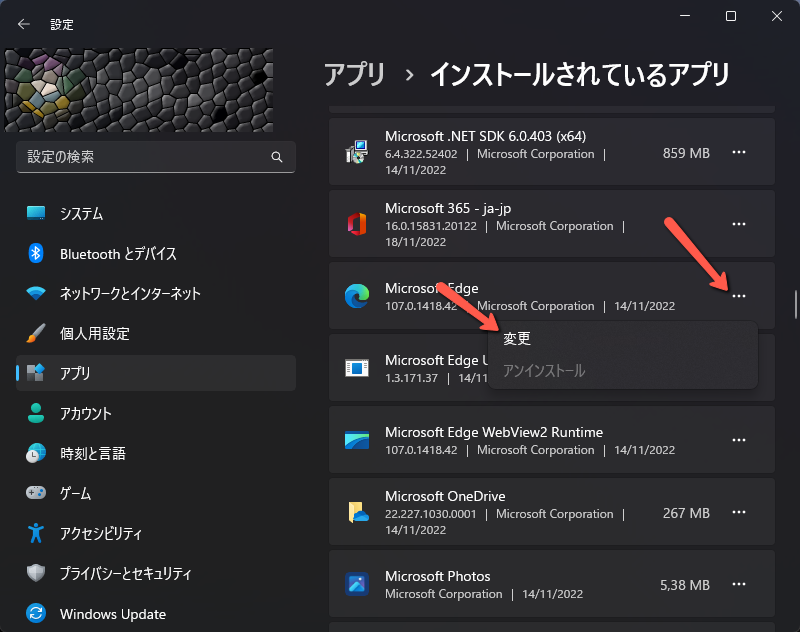Click the アプリ sidebar icon
Viewport: 800px width, 632px height.
coord(36,373)
